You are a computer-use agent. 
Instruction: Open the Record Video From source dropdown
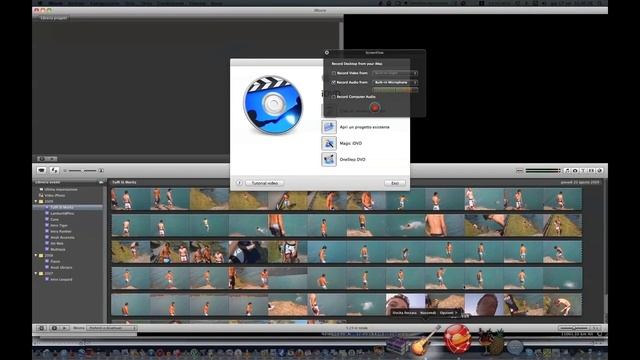[395, 73]
